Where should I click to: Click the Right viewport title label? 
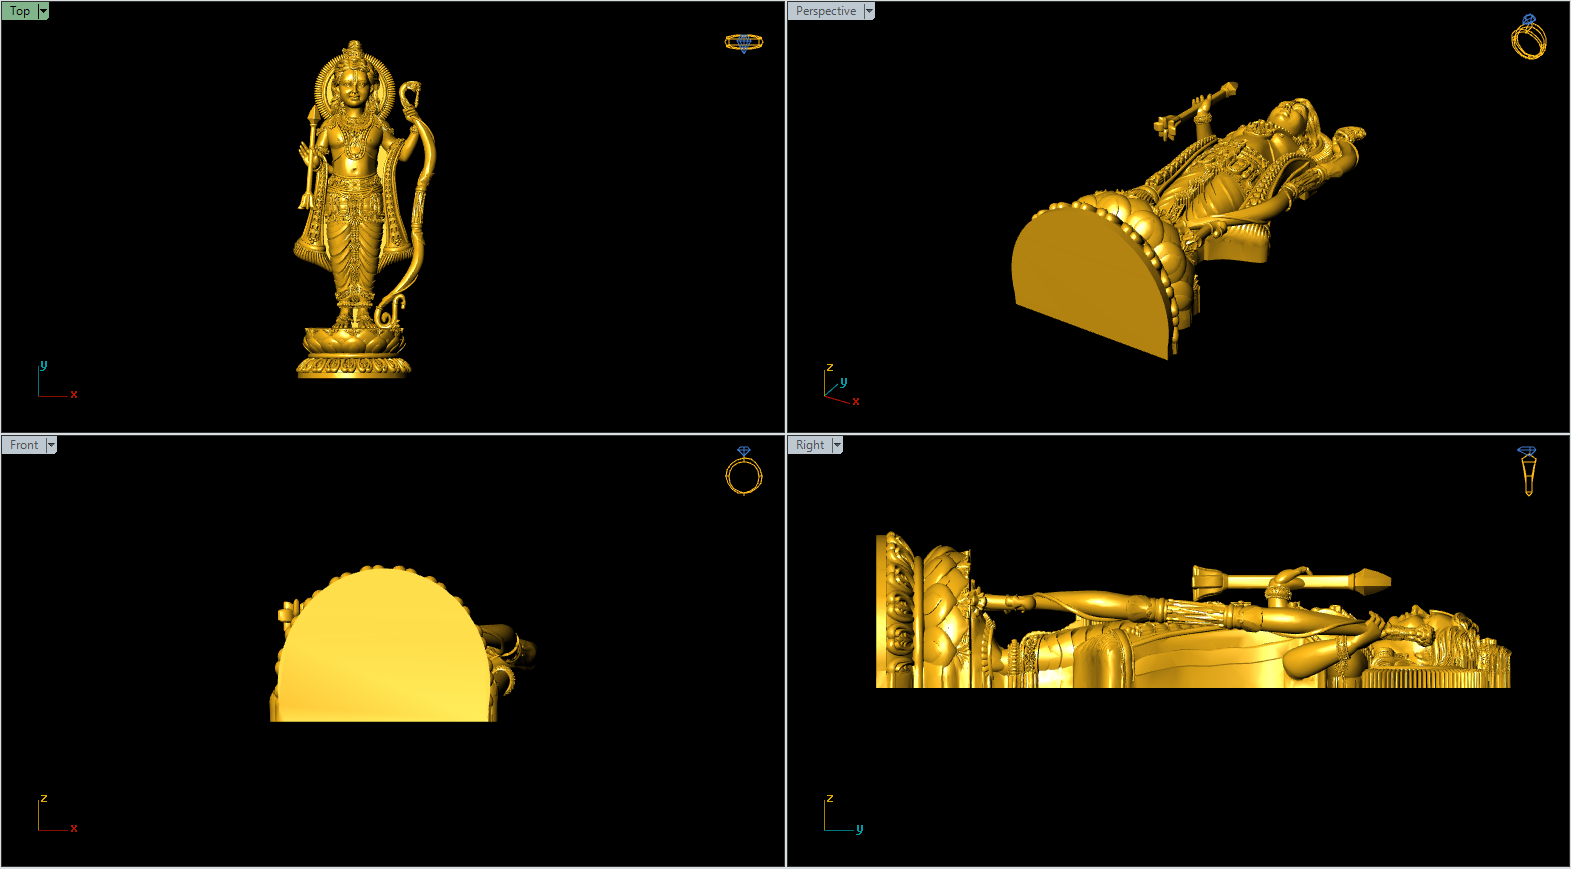(810, 445)
